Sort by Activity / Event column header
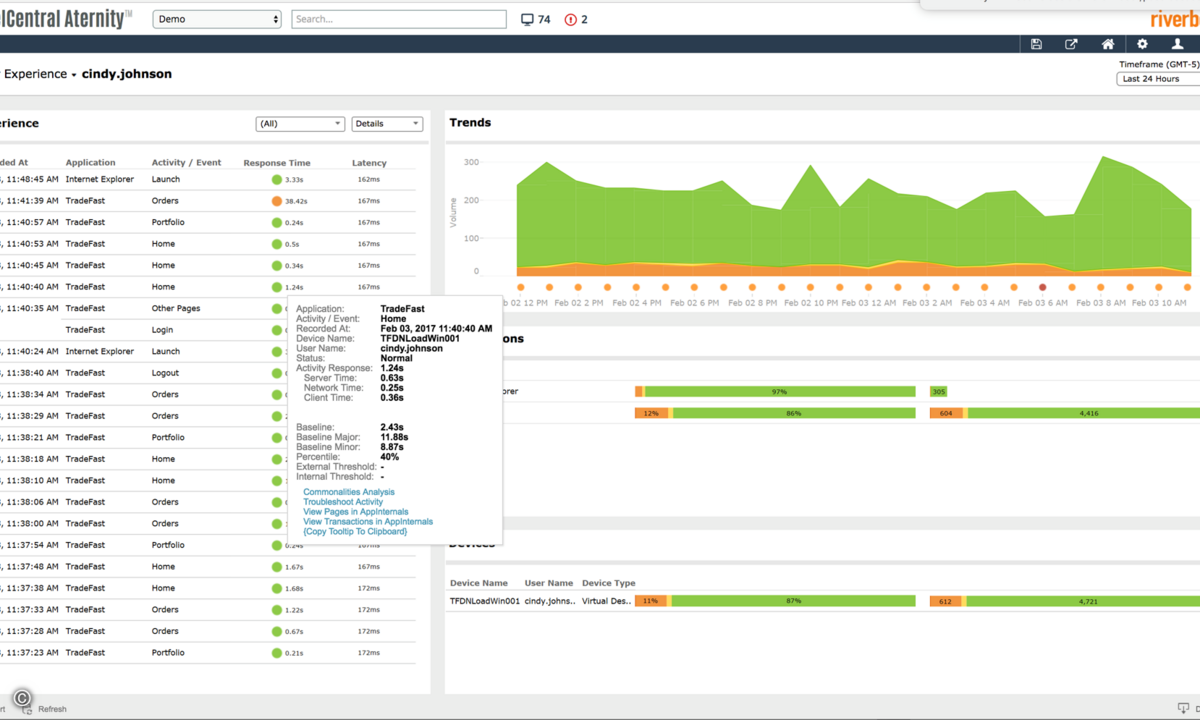 pyautogui.click(x=186, y=163)
